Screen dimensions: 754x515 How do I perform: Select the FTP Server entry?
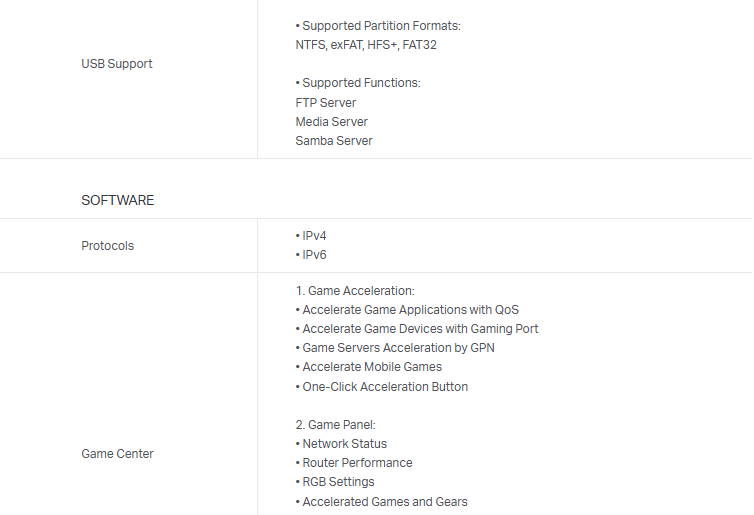(x=326, y=103)
